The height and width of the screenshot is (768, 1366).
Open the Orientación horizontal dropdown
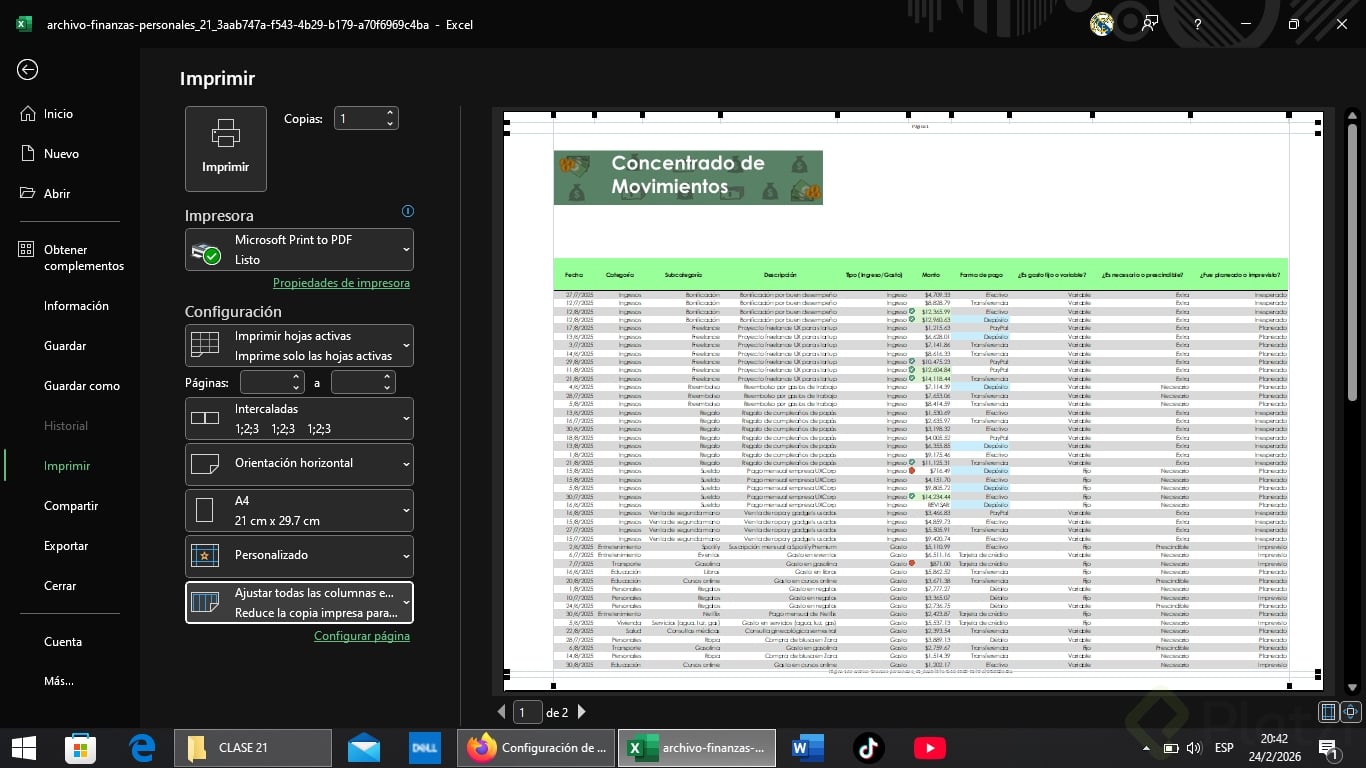pyautogui.click(x=299, y=464)
